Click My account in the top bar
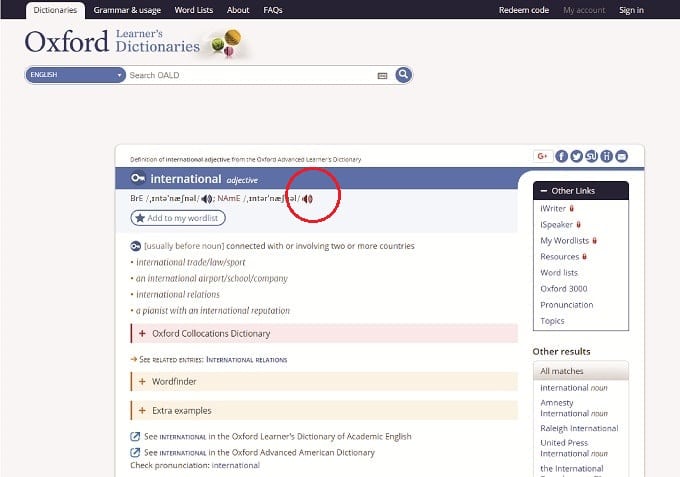The height and width of the screenshot is (477, 680). pyautogui.click(x=584, y=10)
